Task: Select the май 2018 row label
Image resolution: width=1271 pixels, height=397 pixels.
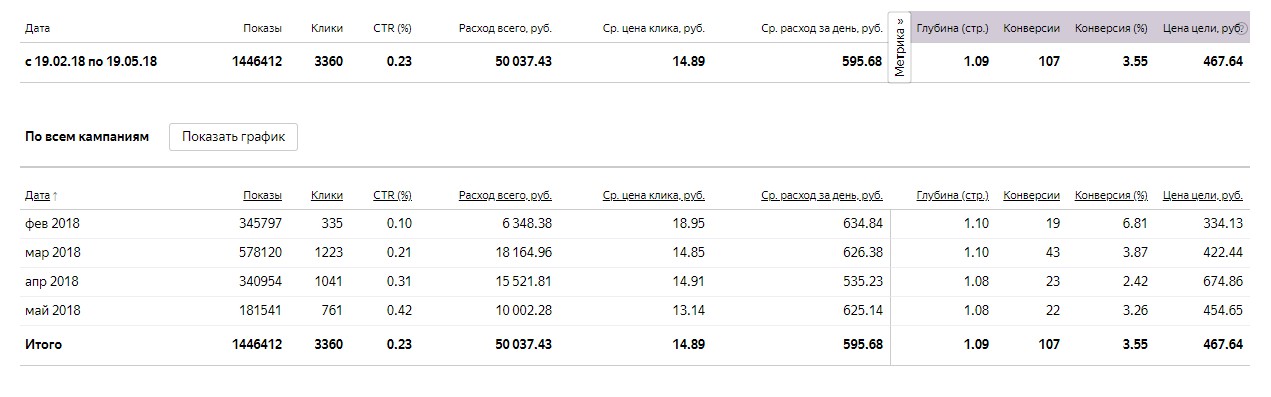Action: [x=53, y=311]
